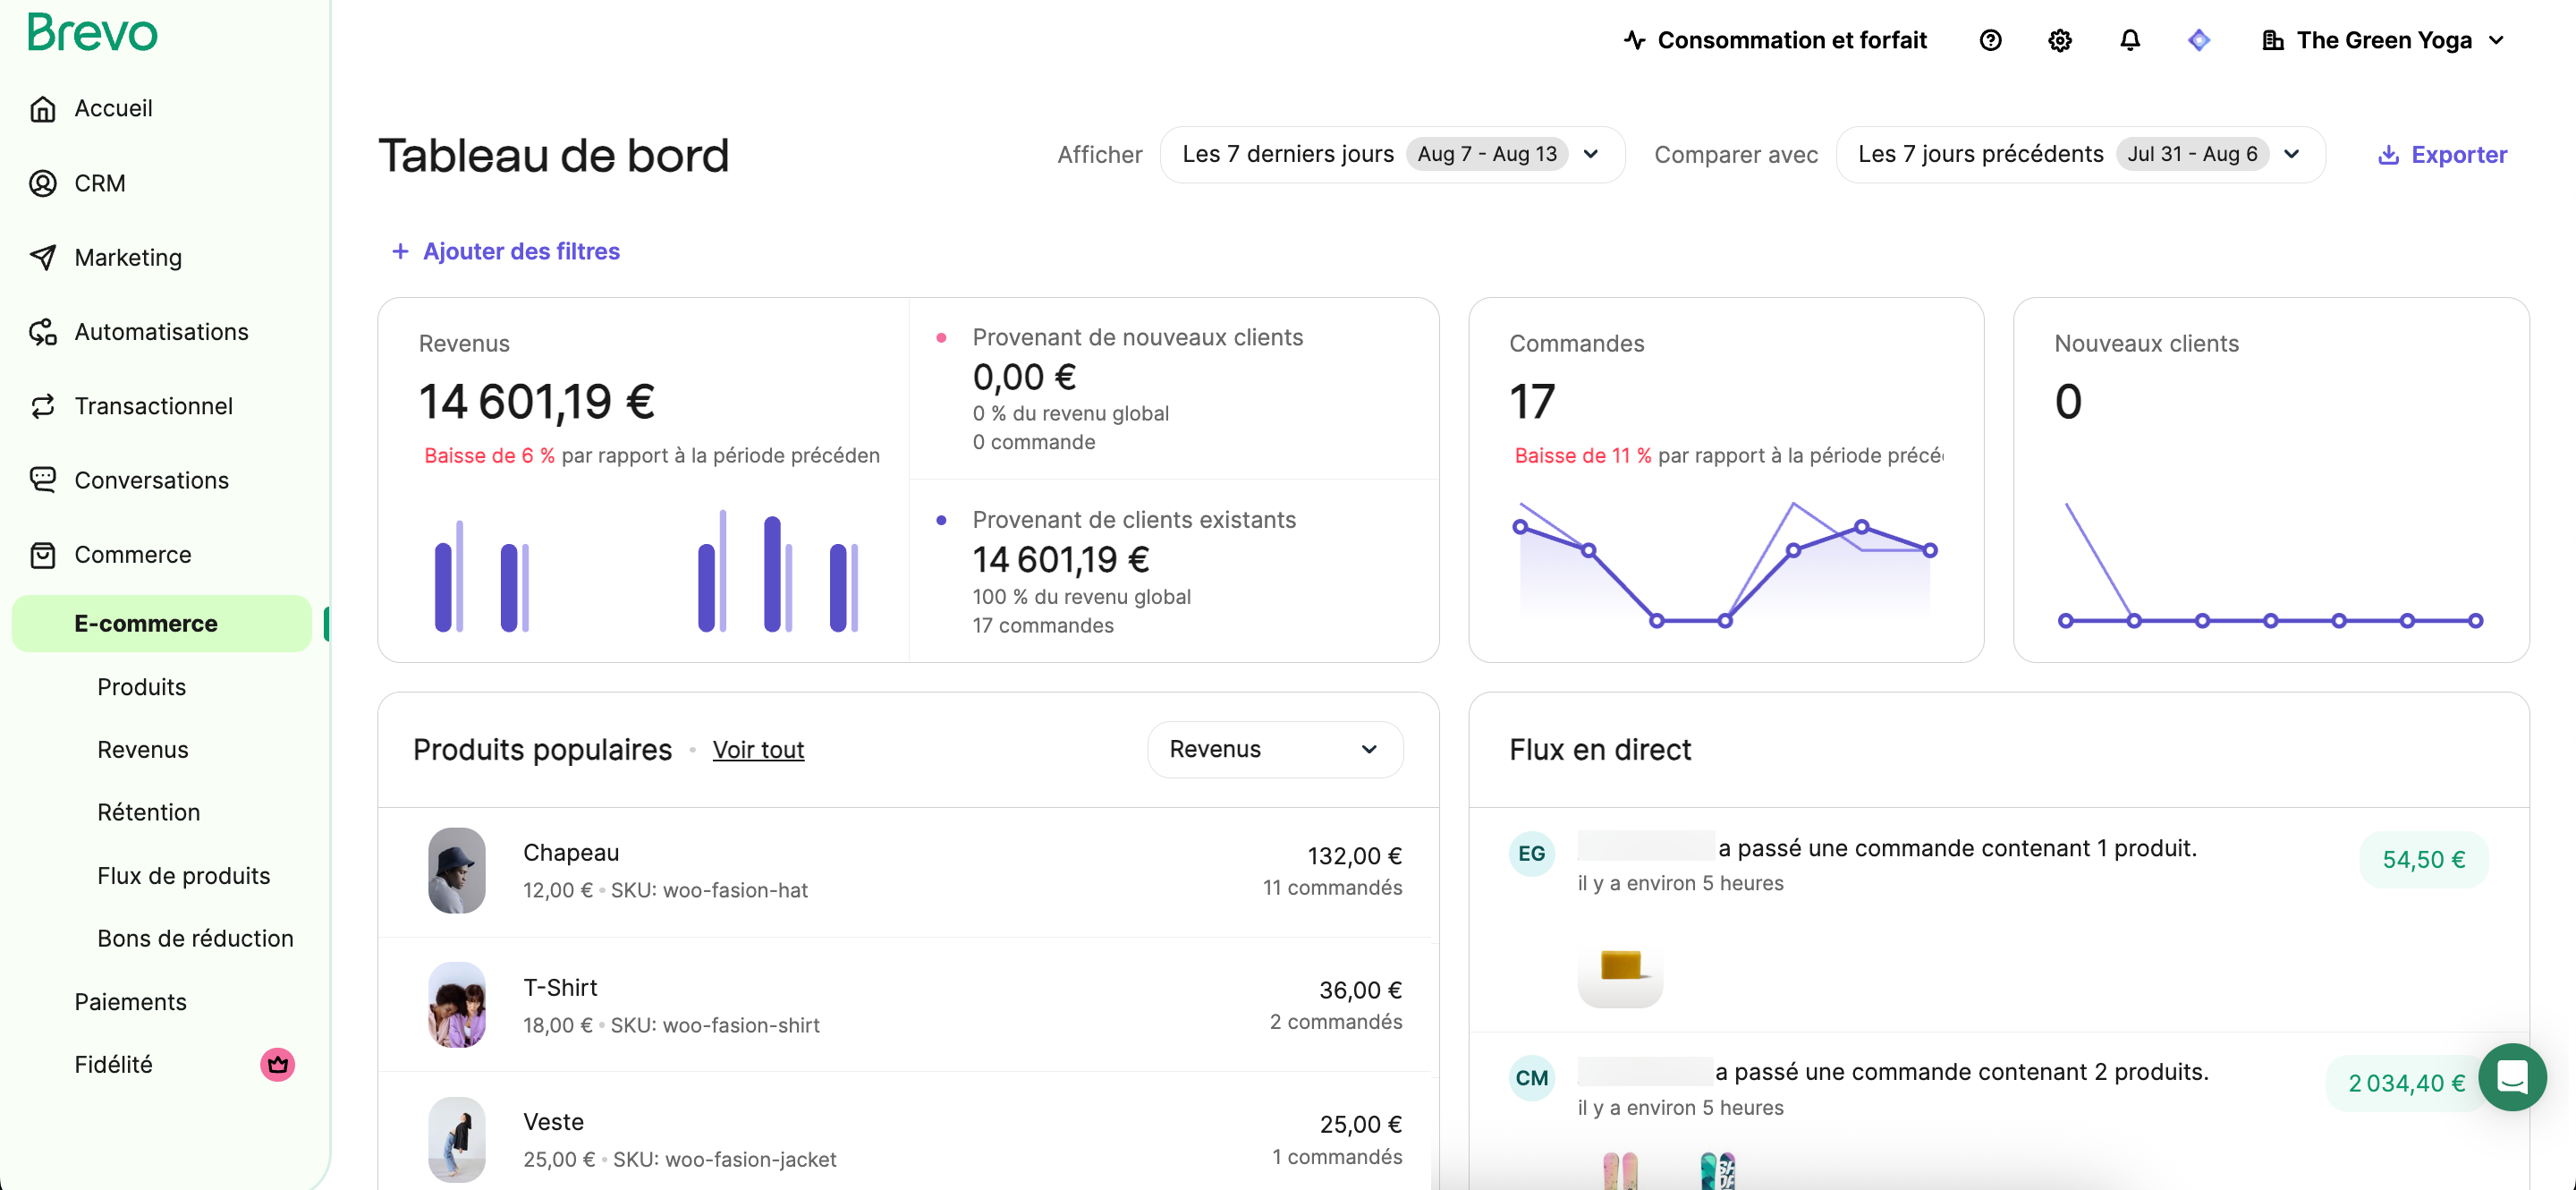Click the help question mark icon
2576x1190 pixels.
pos(1990,41)
